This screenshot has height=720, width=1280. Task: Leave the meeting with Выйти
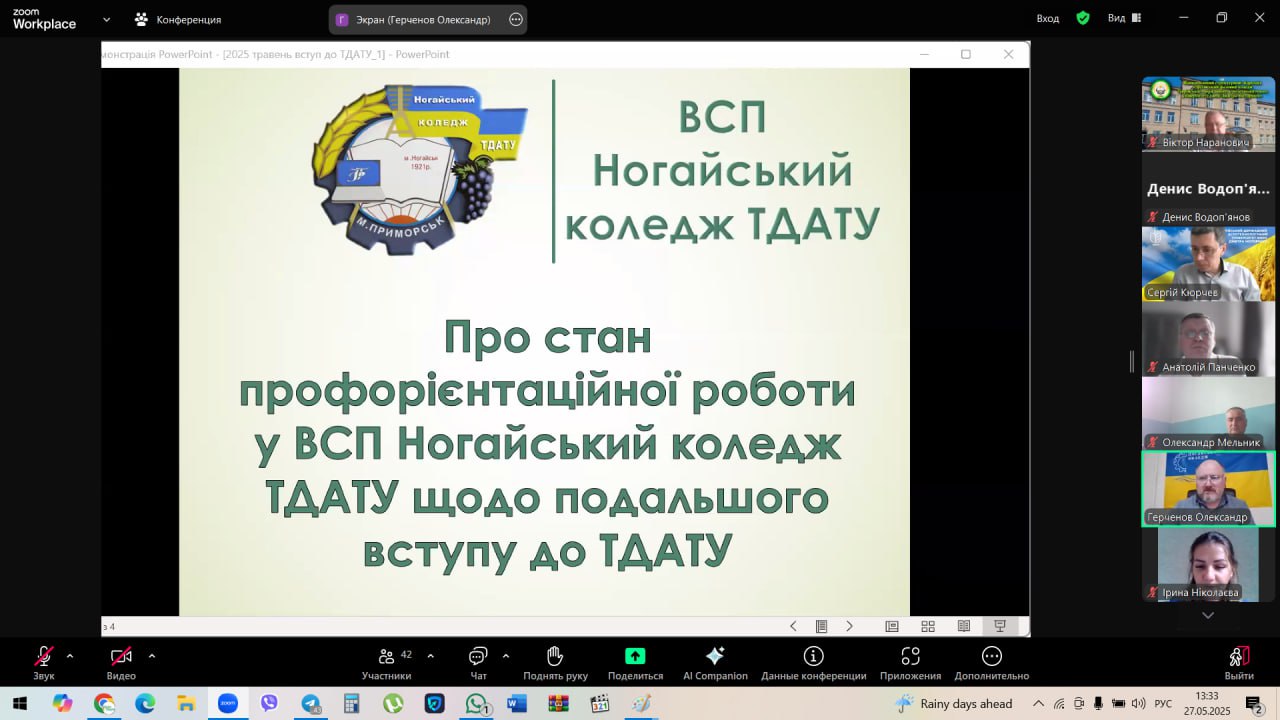pyautogui.click(x=1239, y=663)
